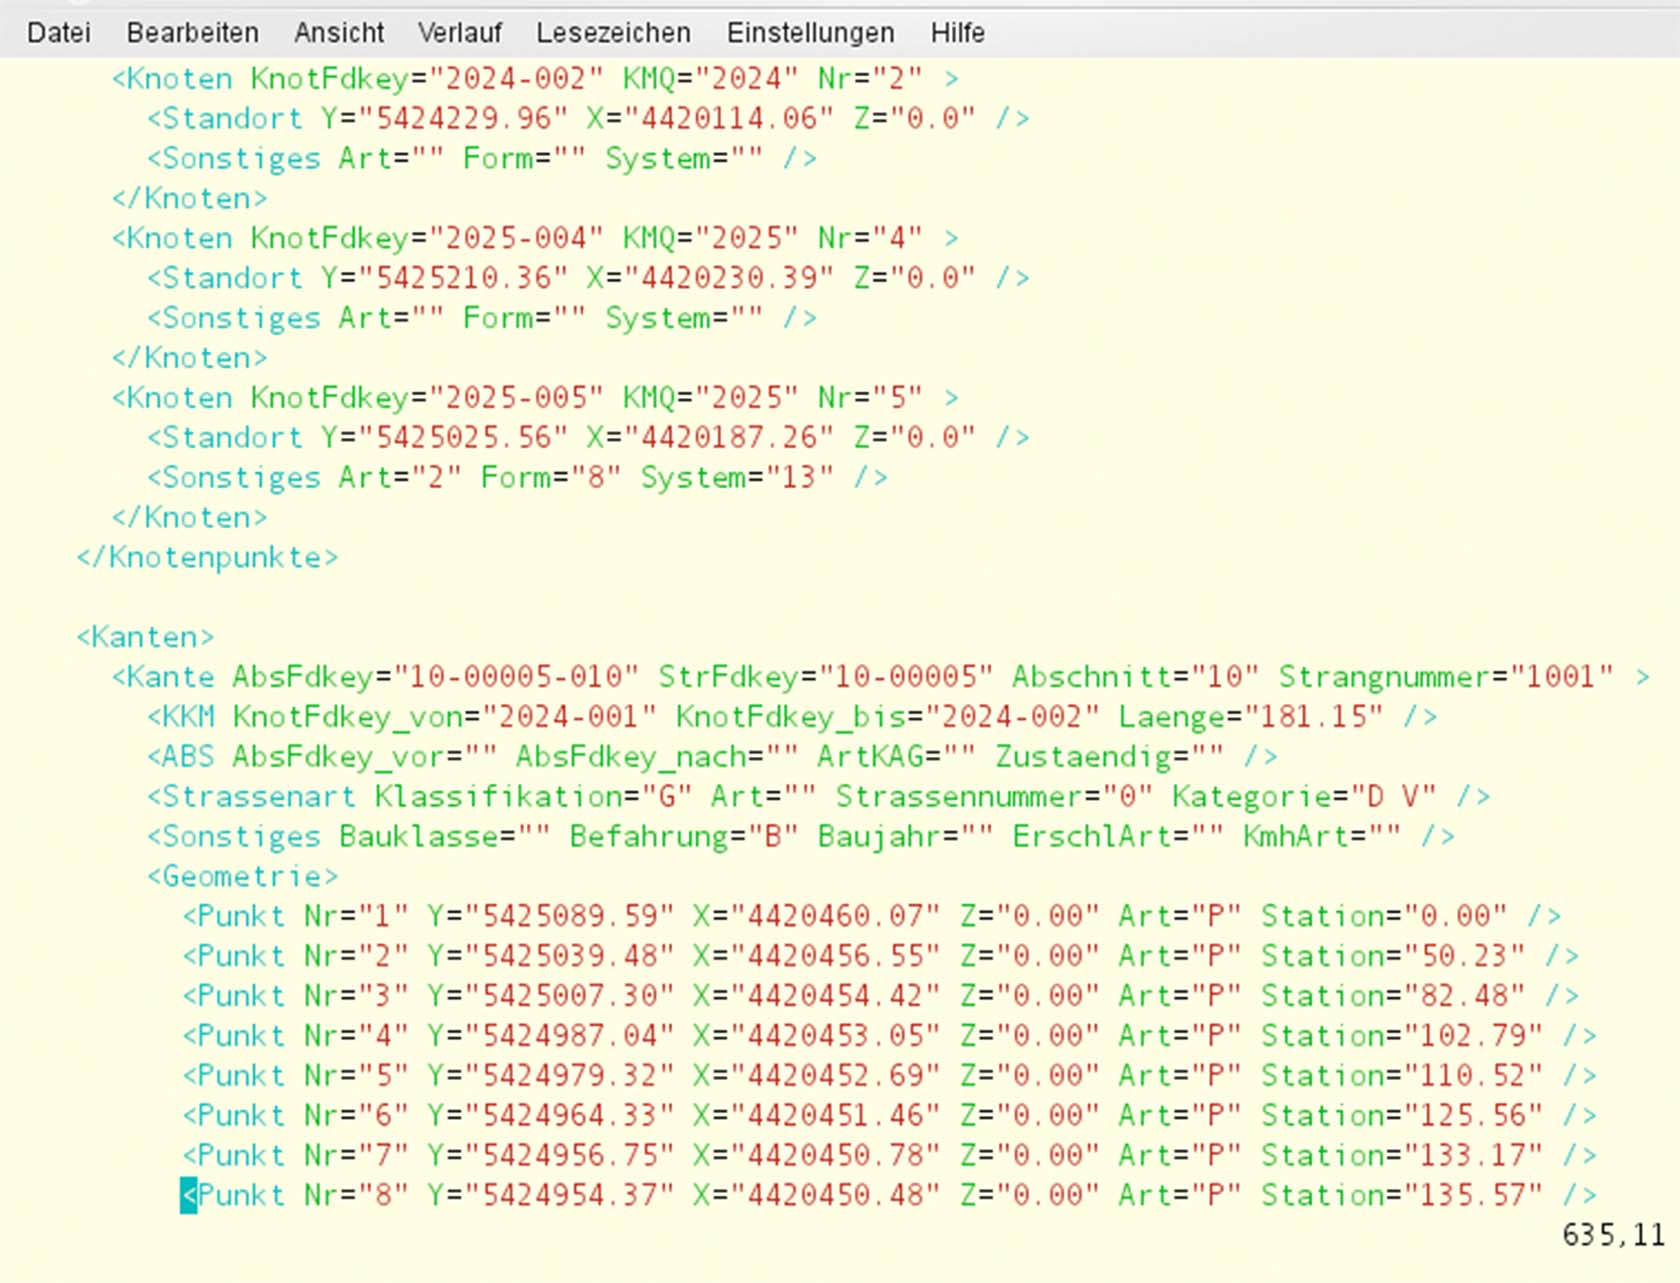Place cursor on the Geometrie tag

(243, 877)
